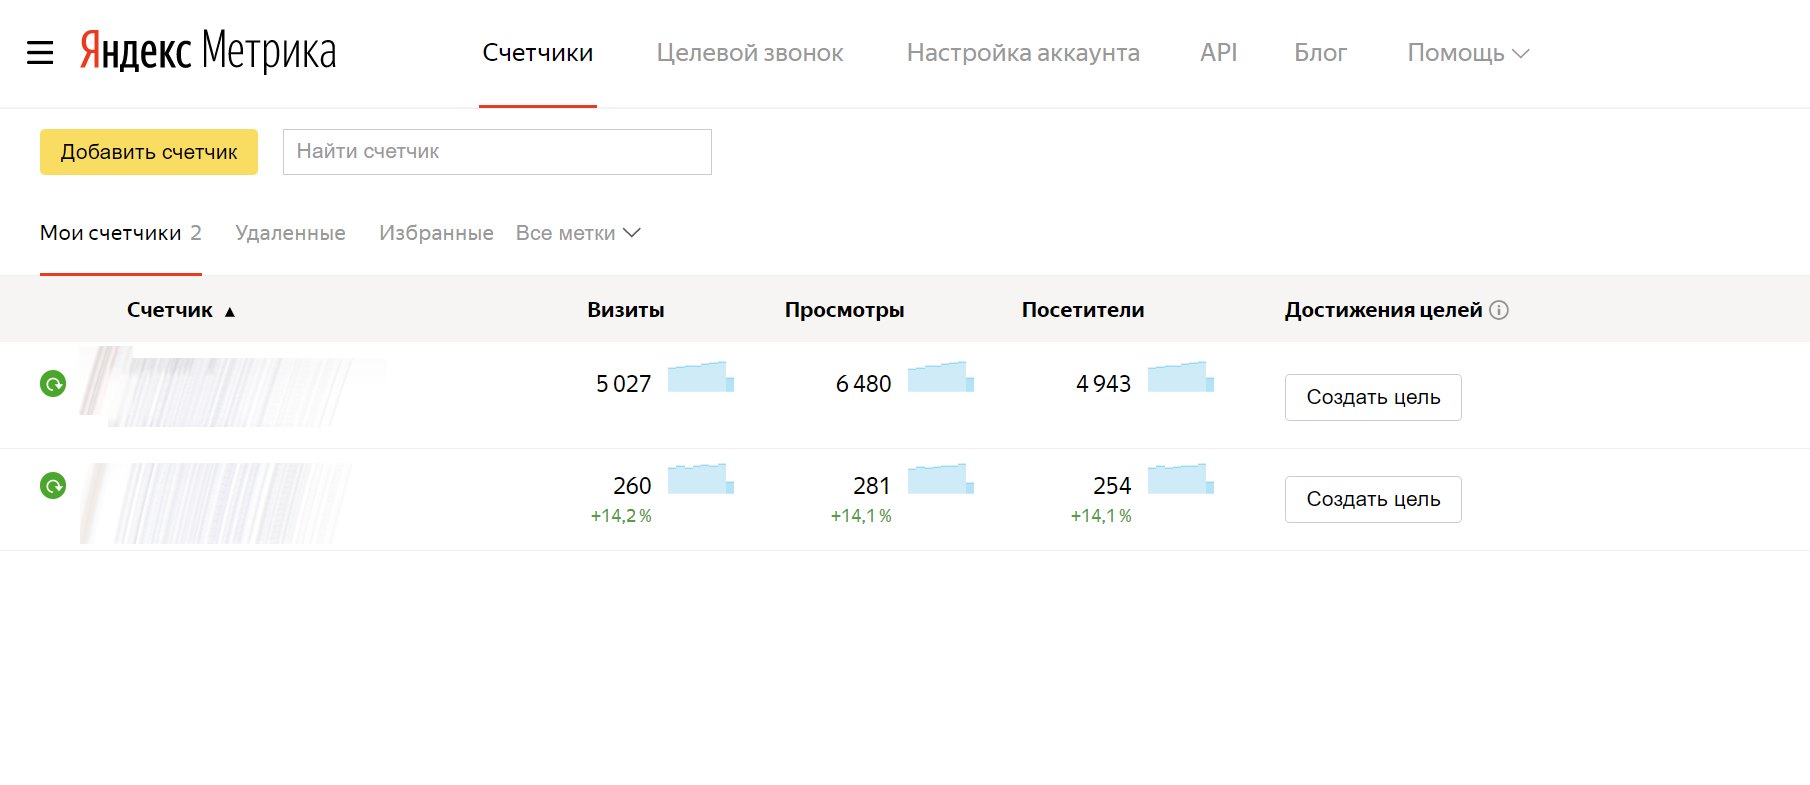The image size is (1810, 785).
Task: Open the visits sparkline chart for first counter
Action: click(700, 377)
